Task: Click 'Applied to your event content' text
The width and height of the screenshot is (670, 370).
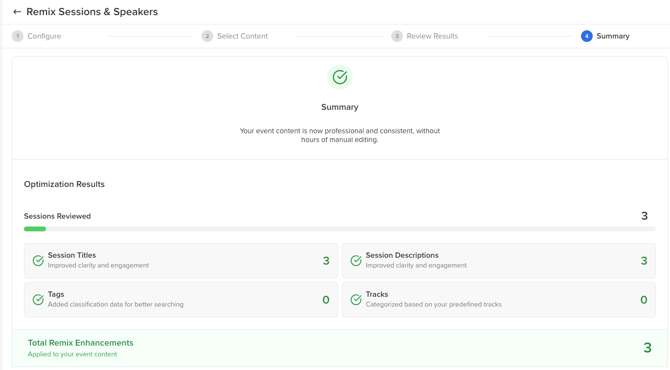Action: point(72,354)
